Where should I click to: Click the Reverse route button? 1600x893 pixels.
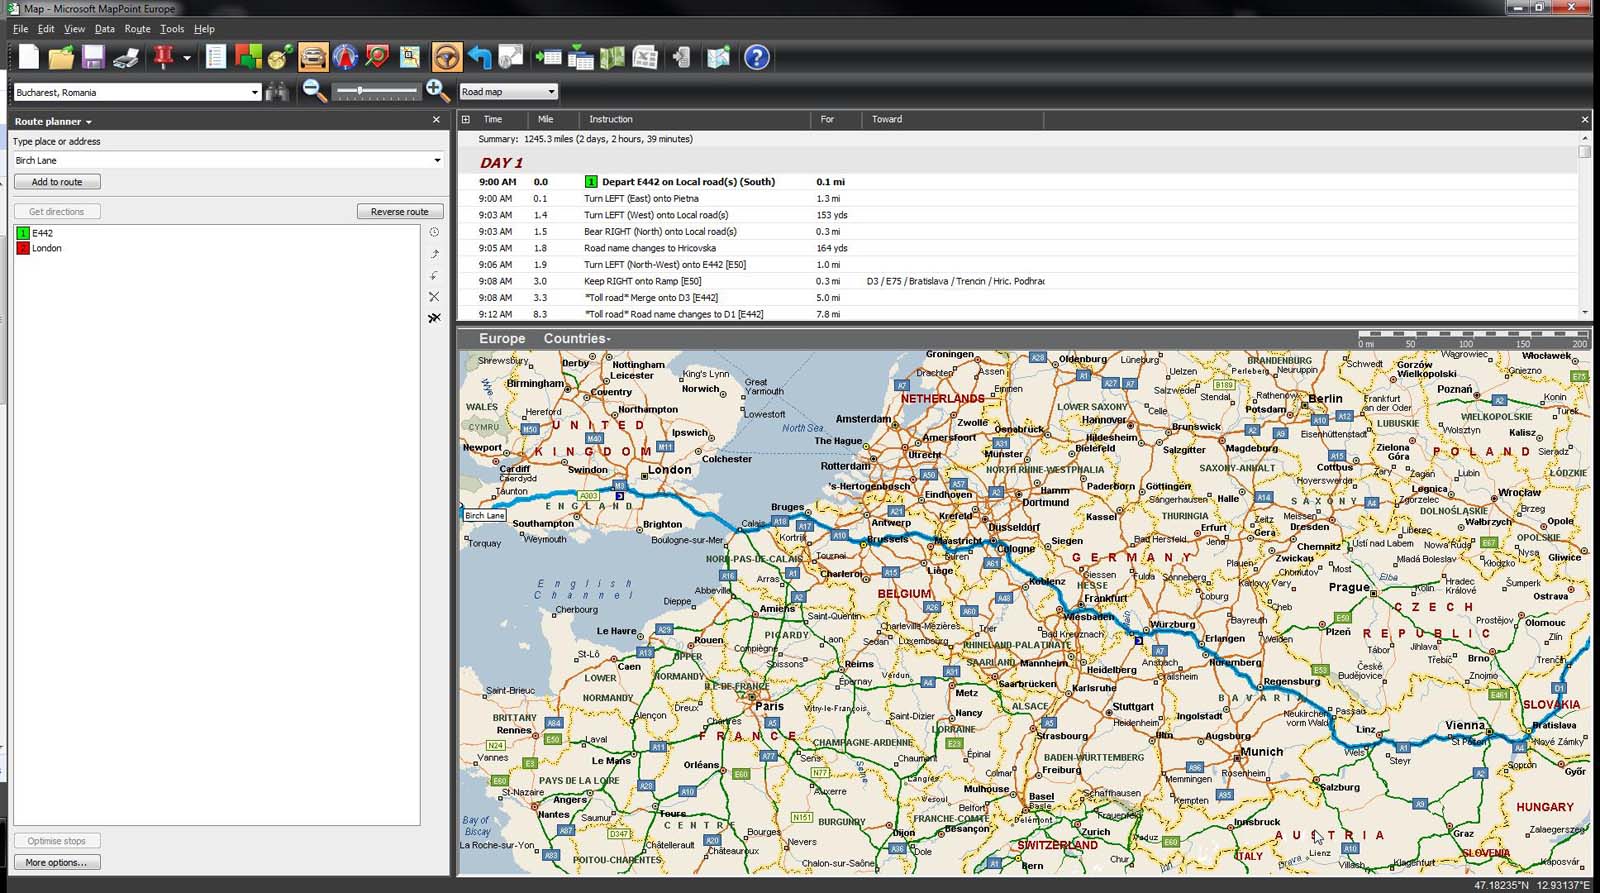400,211
